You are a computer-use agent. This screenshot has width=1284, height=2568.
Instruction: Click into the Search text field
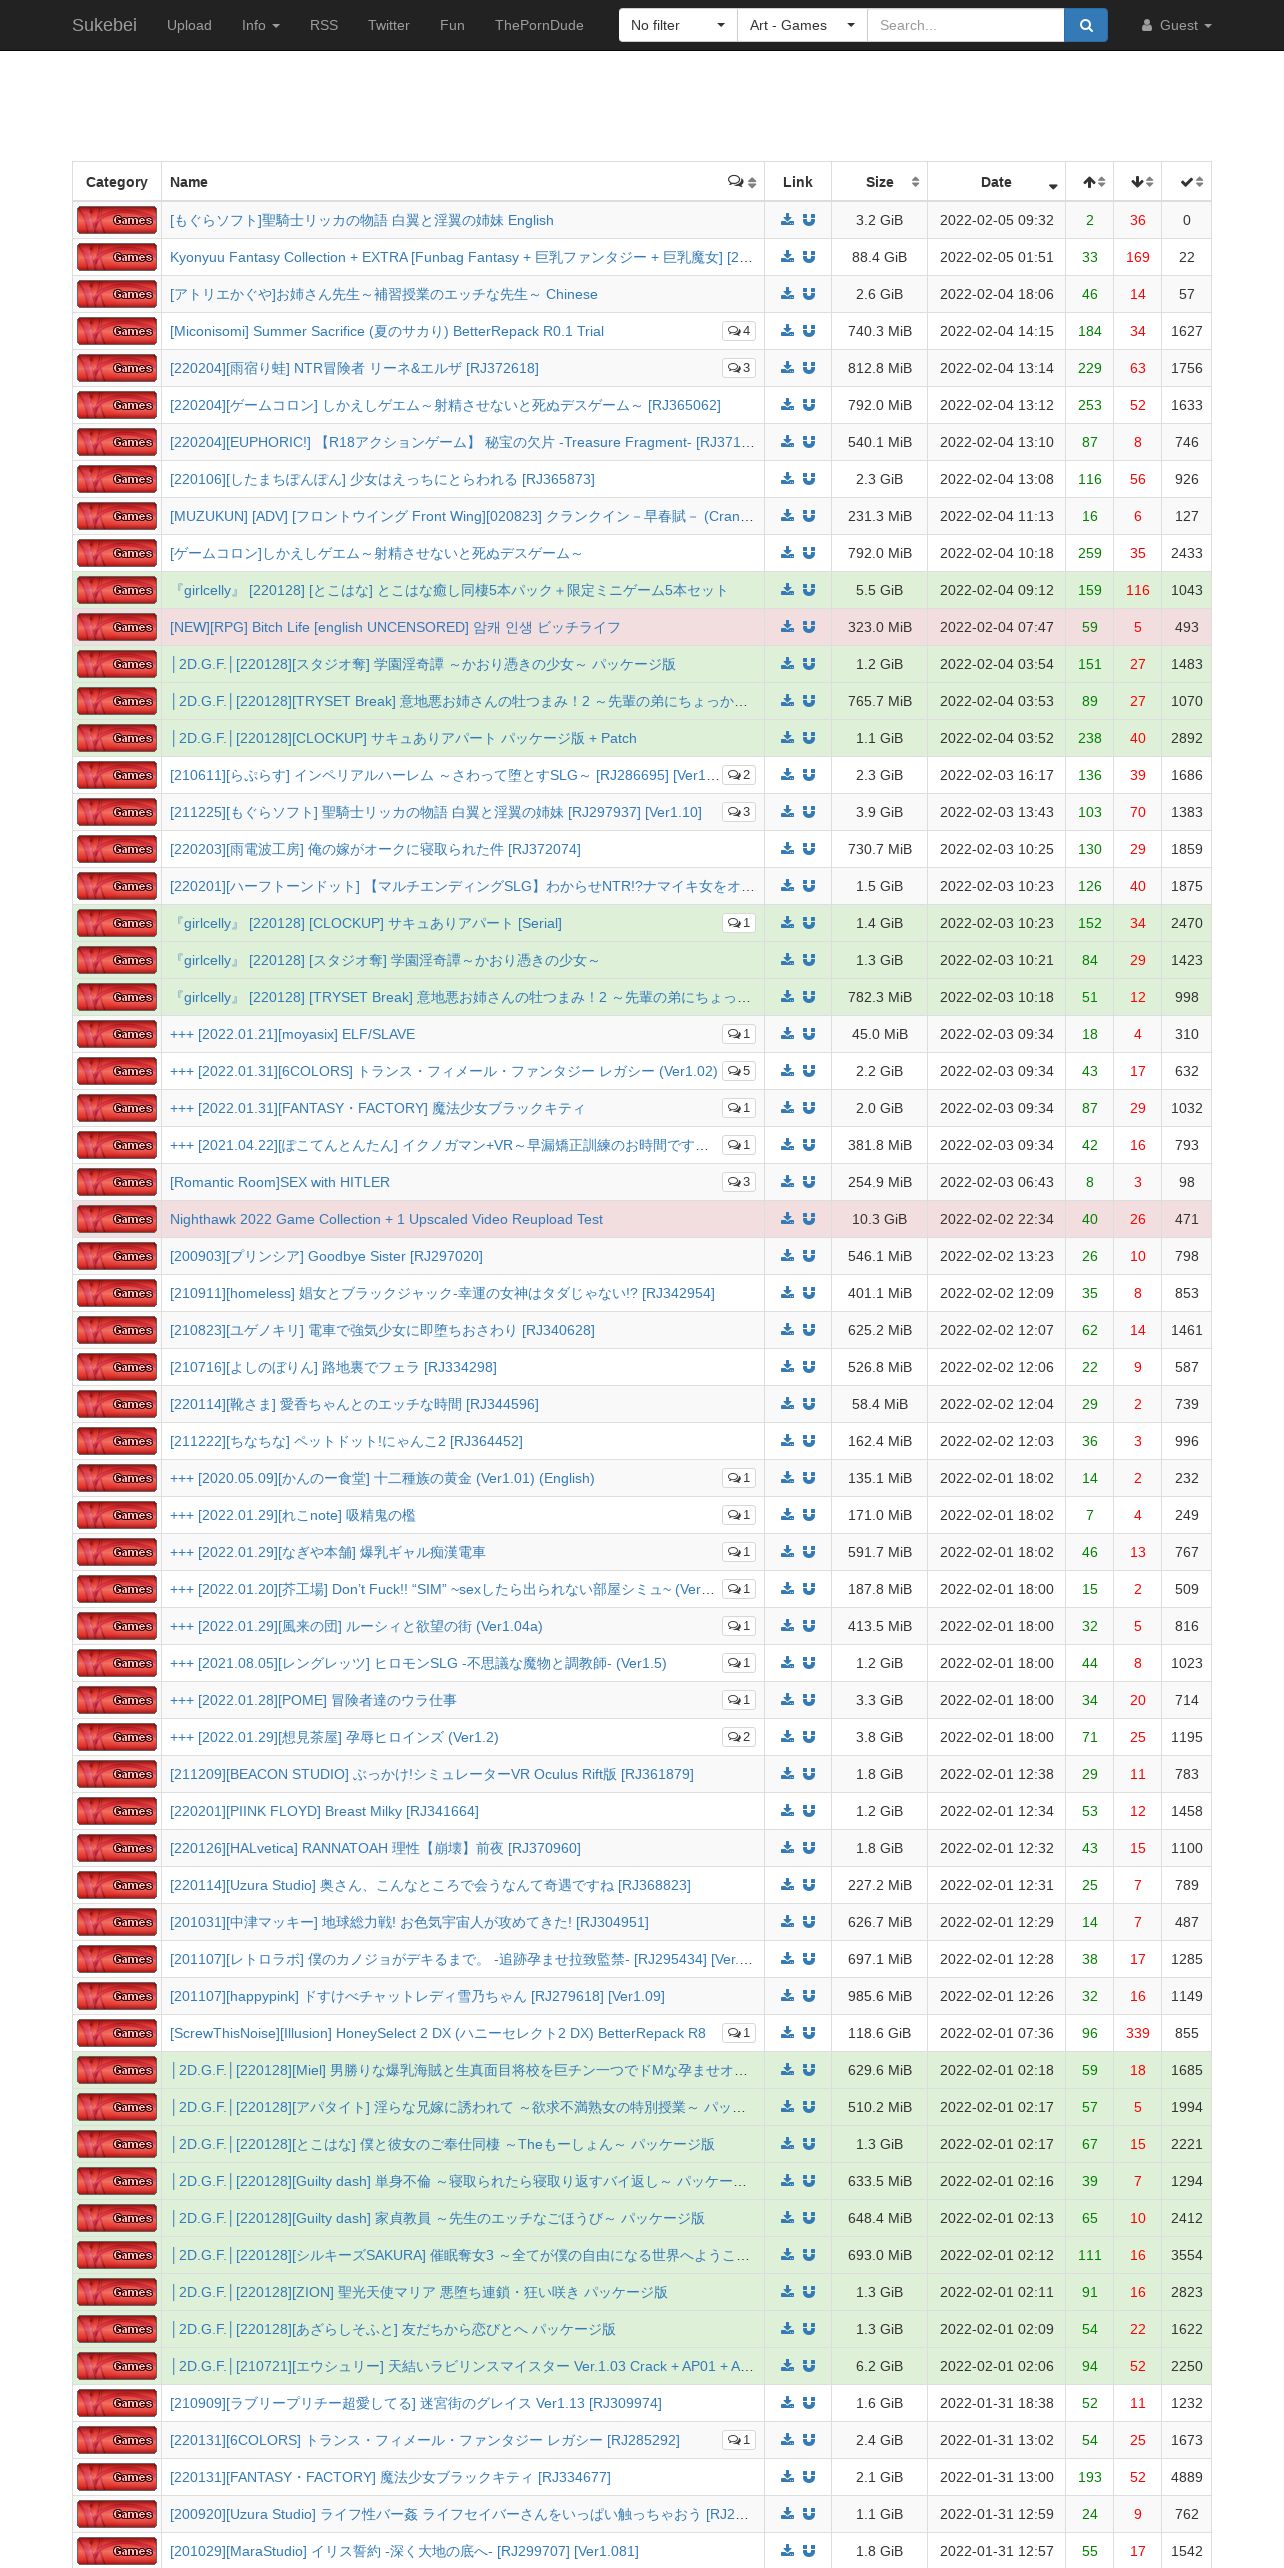(965, 25)
